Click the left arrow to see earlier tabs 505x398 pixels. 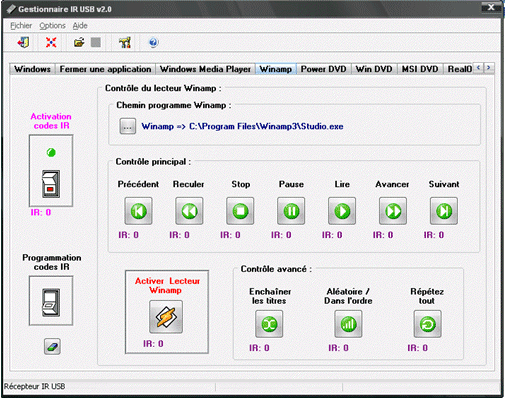coord(479,68)
